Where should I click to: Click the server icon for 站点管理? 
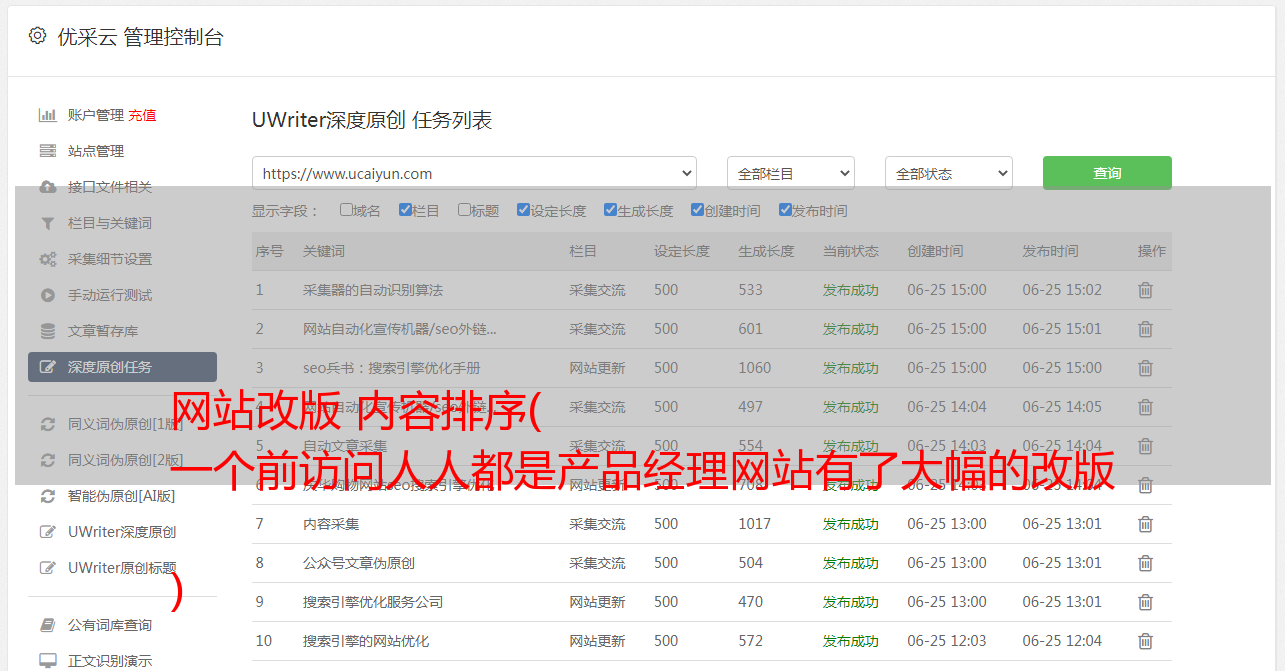[x=47, y=151]
